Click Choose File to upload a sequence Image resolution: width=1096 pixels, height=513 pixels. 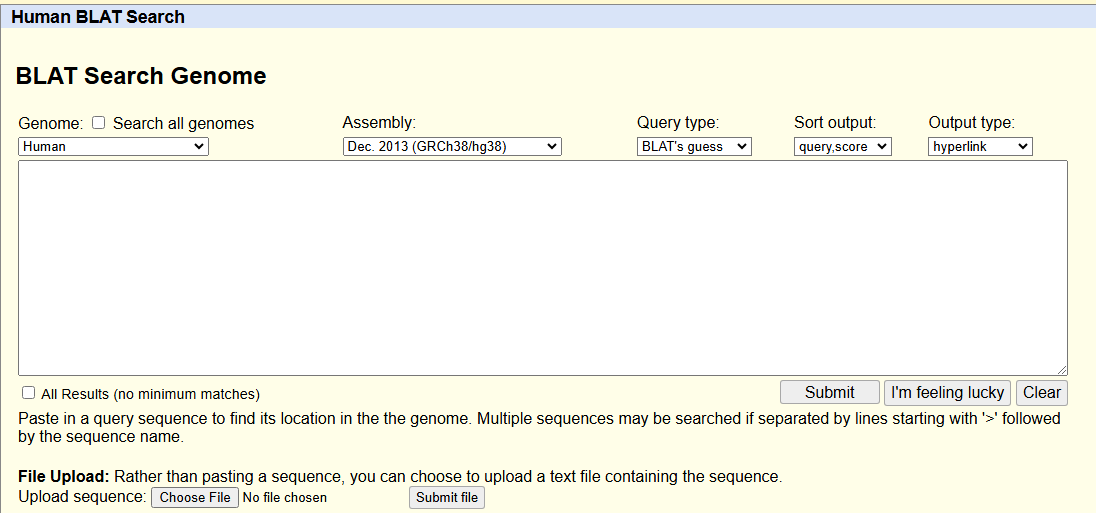[195, 497]
